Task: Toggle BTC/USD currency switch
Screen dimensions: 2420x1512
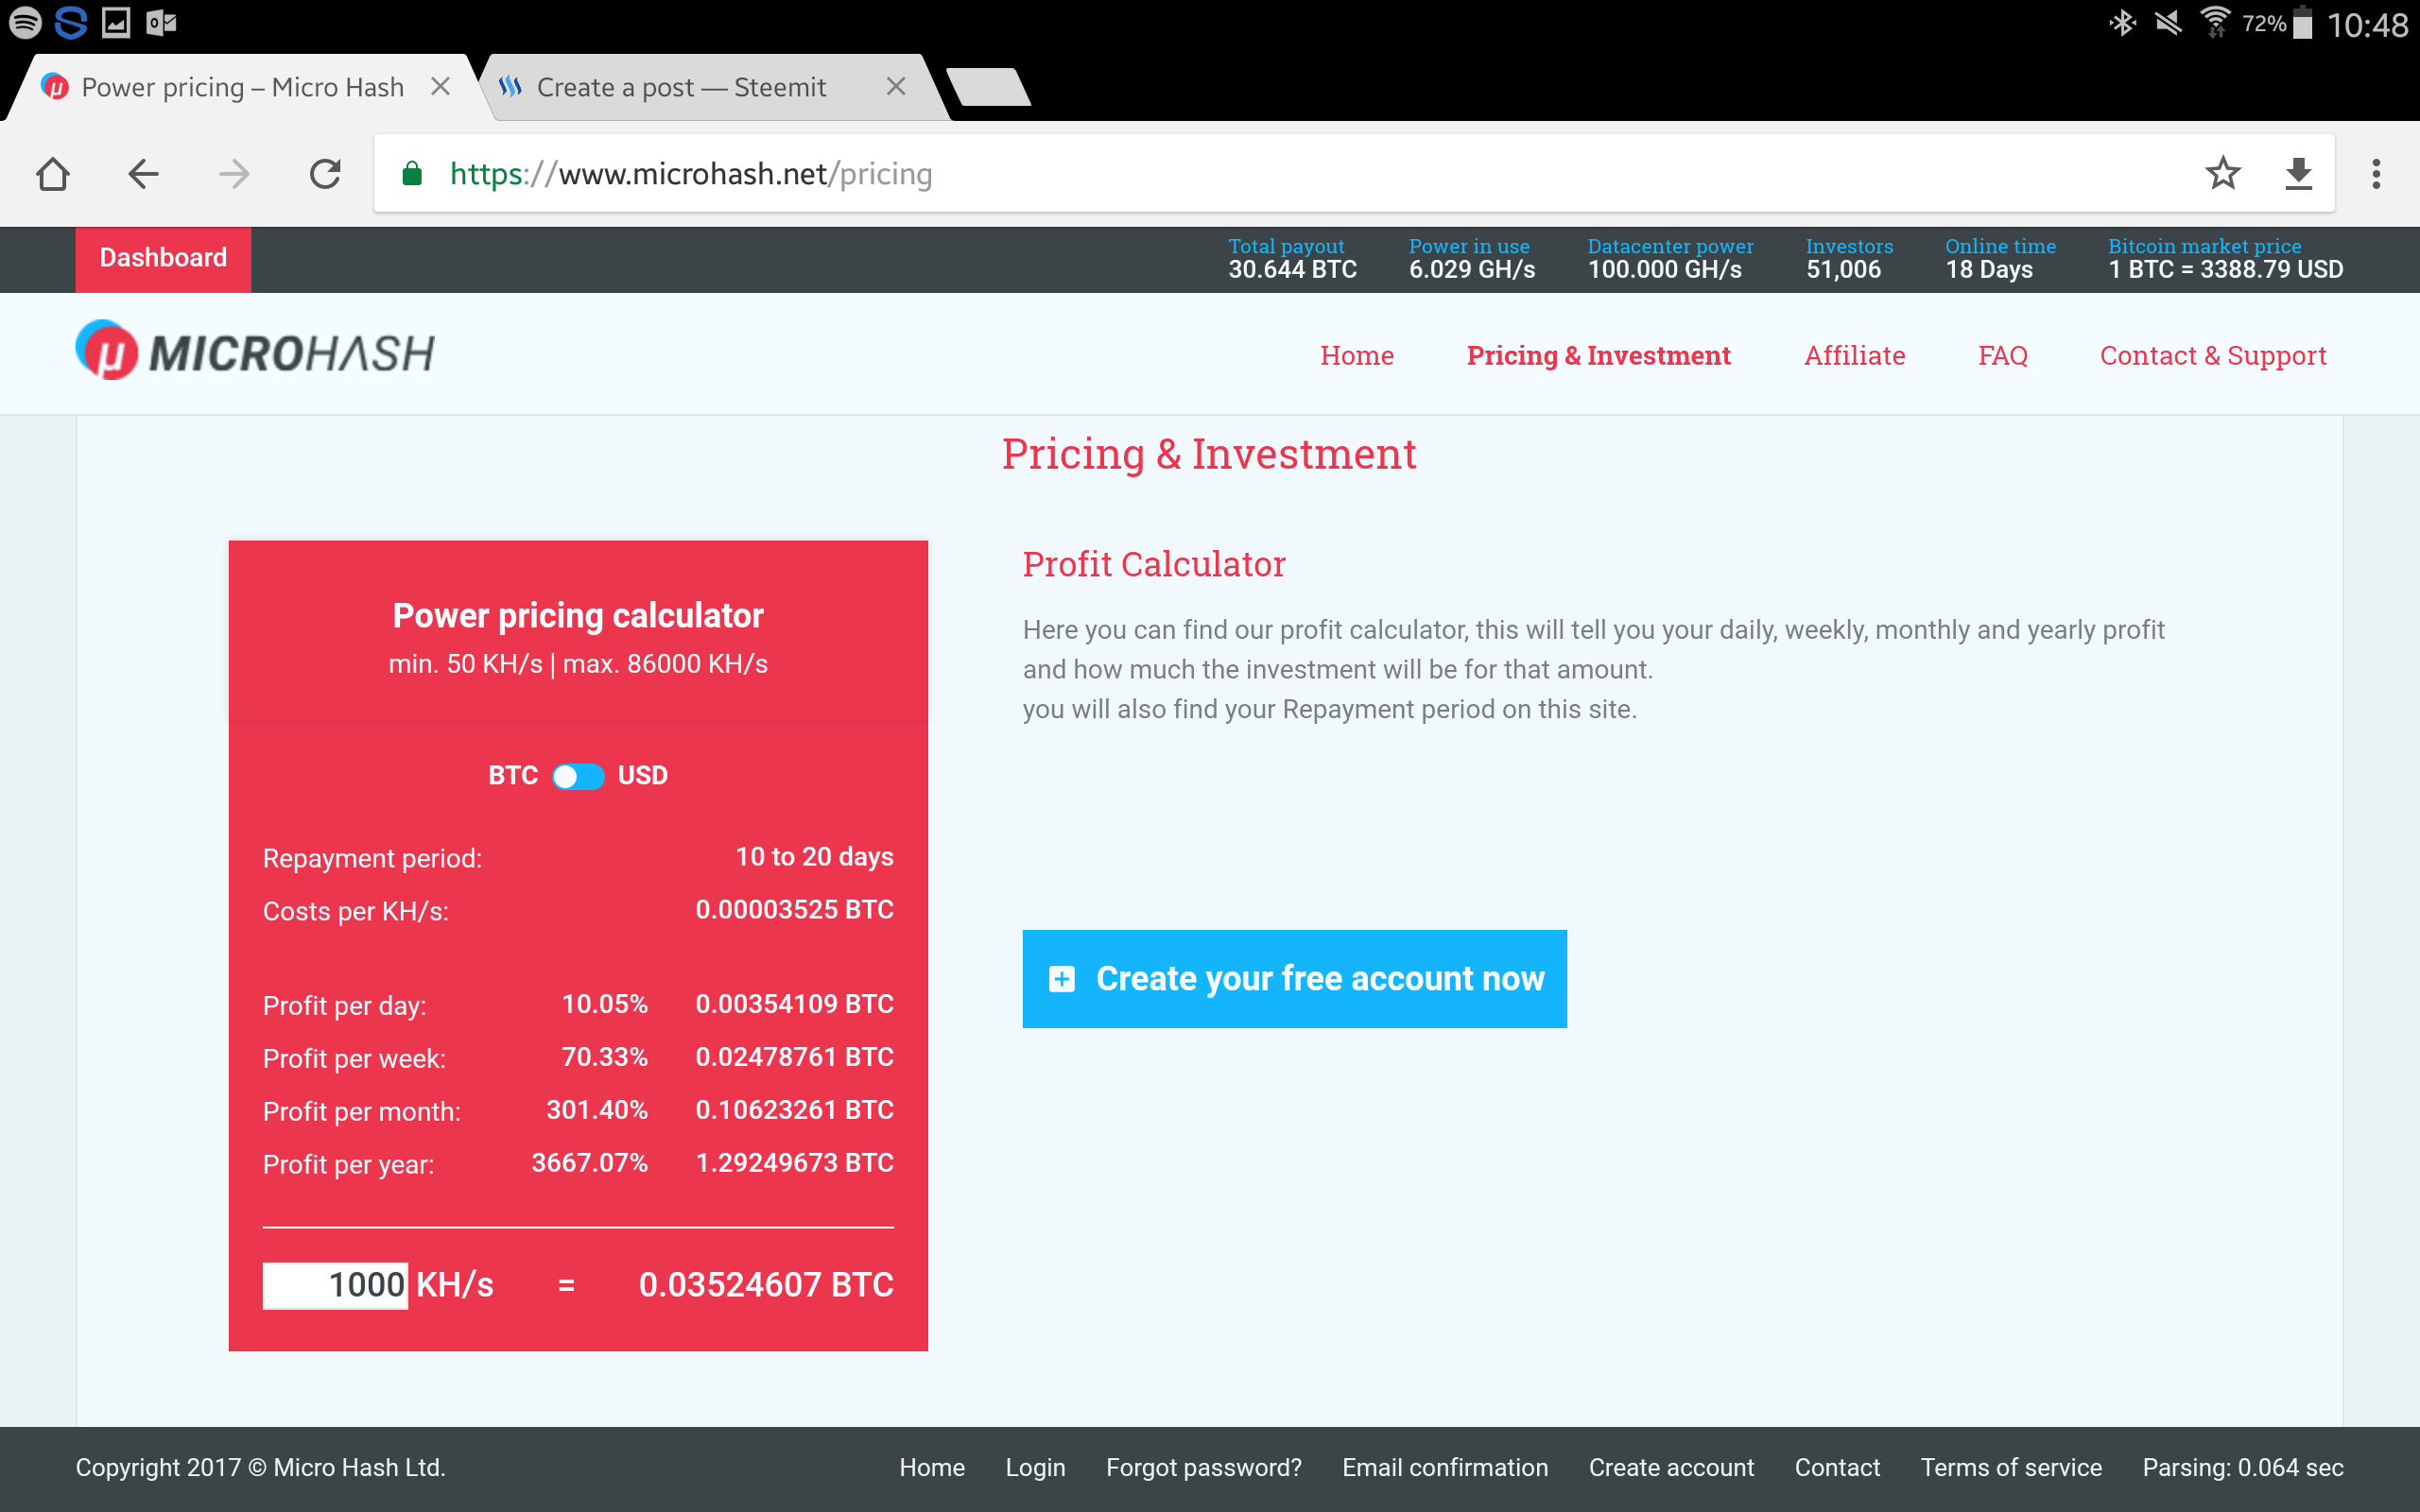Action: pyautogui.click(x=578, y=776)
